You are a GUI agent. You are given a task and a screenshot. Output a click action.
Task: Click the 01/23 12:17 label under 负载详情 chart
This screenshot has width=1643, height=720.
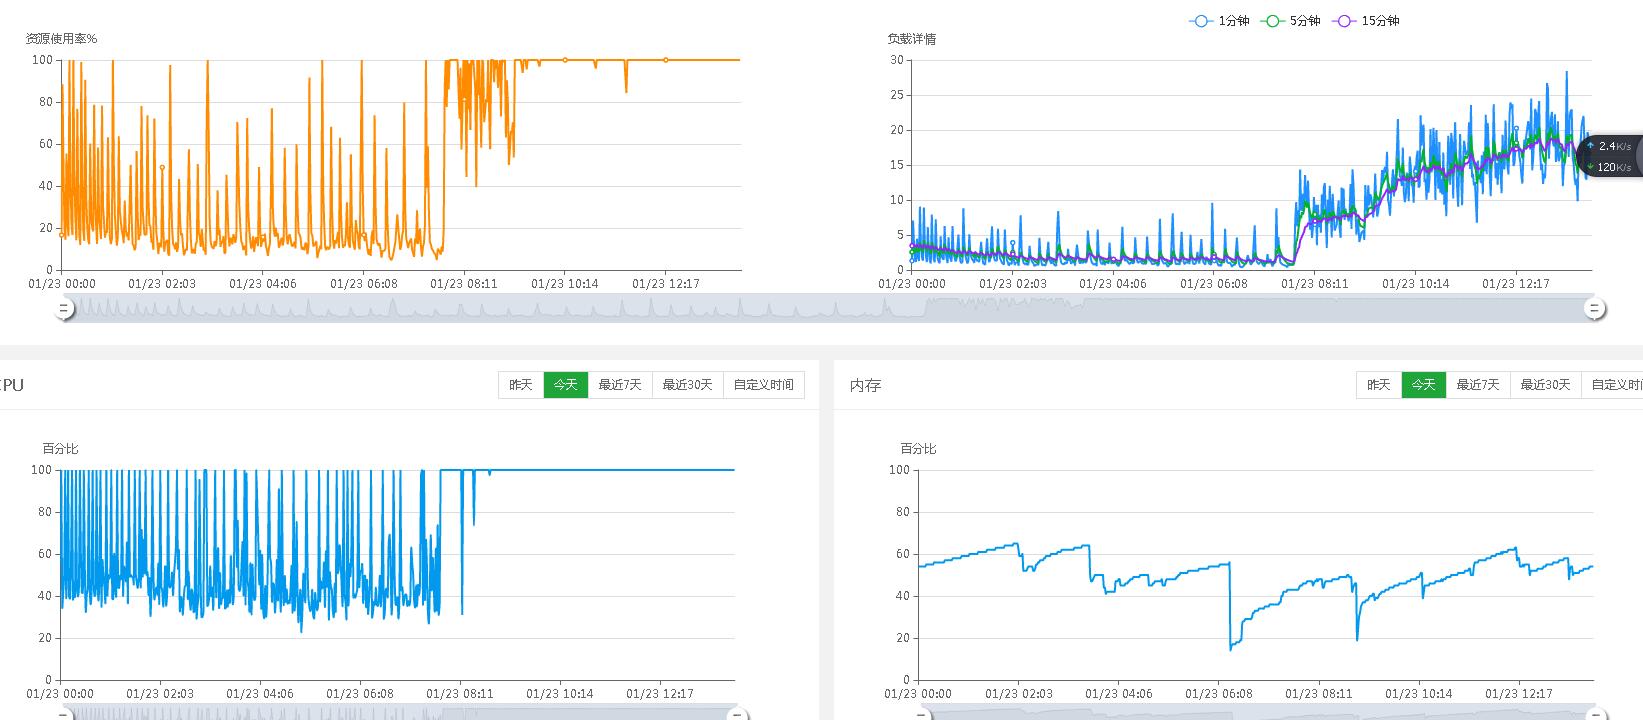1518,284
